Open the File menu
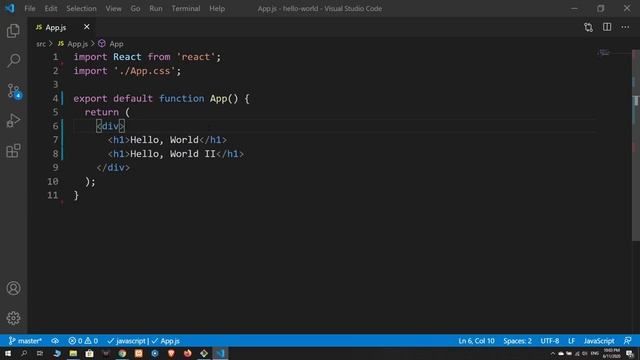This screenshot has width=640, height=360. tap(30, 8)
